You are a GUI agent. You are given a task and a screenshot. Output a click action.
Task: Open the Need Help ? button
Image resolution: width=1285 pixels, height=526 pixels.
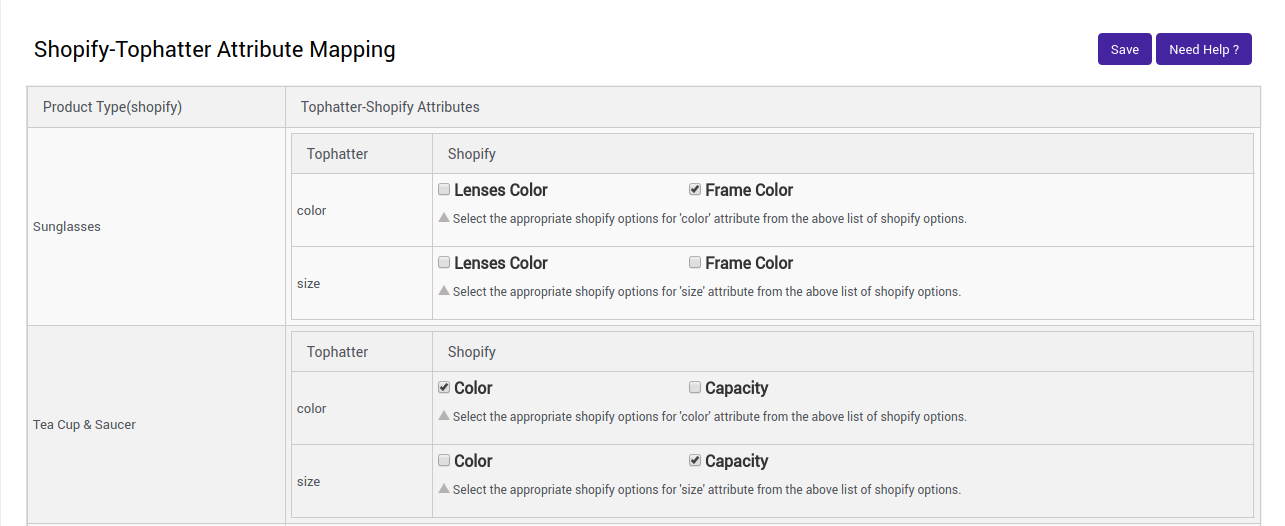[x=1203, y=49]
